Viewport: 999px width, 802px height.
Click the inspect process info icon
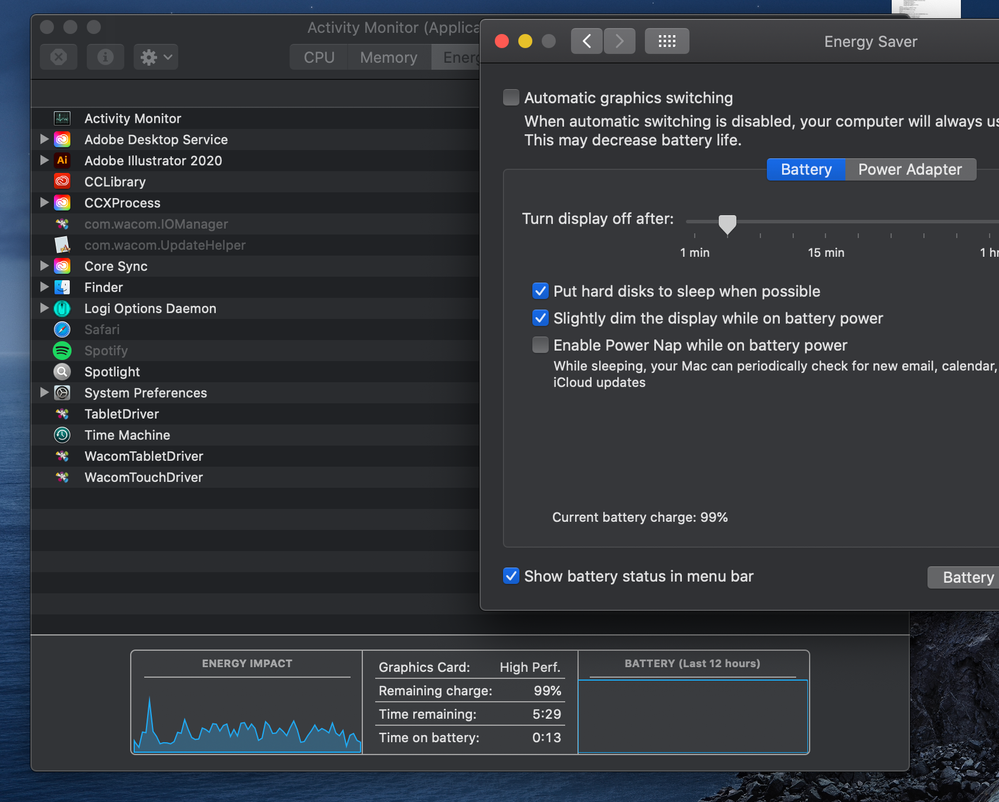tap(105, 57)
